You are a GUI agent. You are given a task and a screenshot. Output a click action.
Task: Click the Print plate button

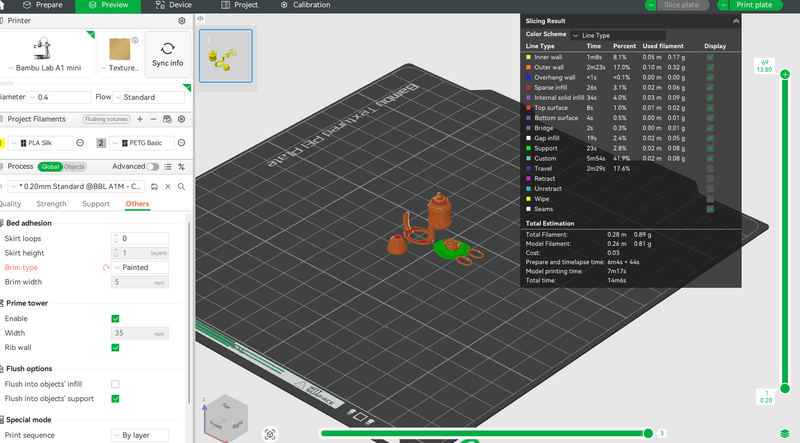754,5
